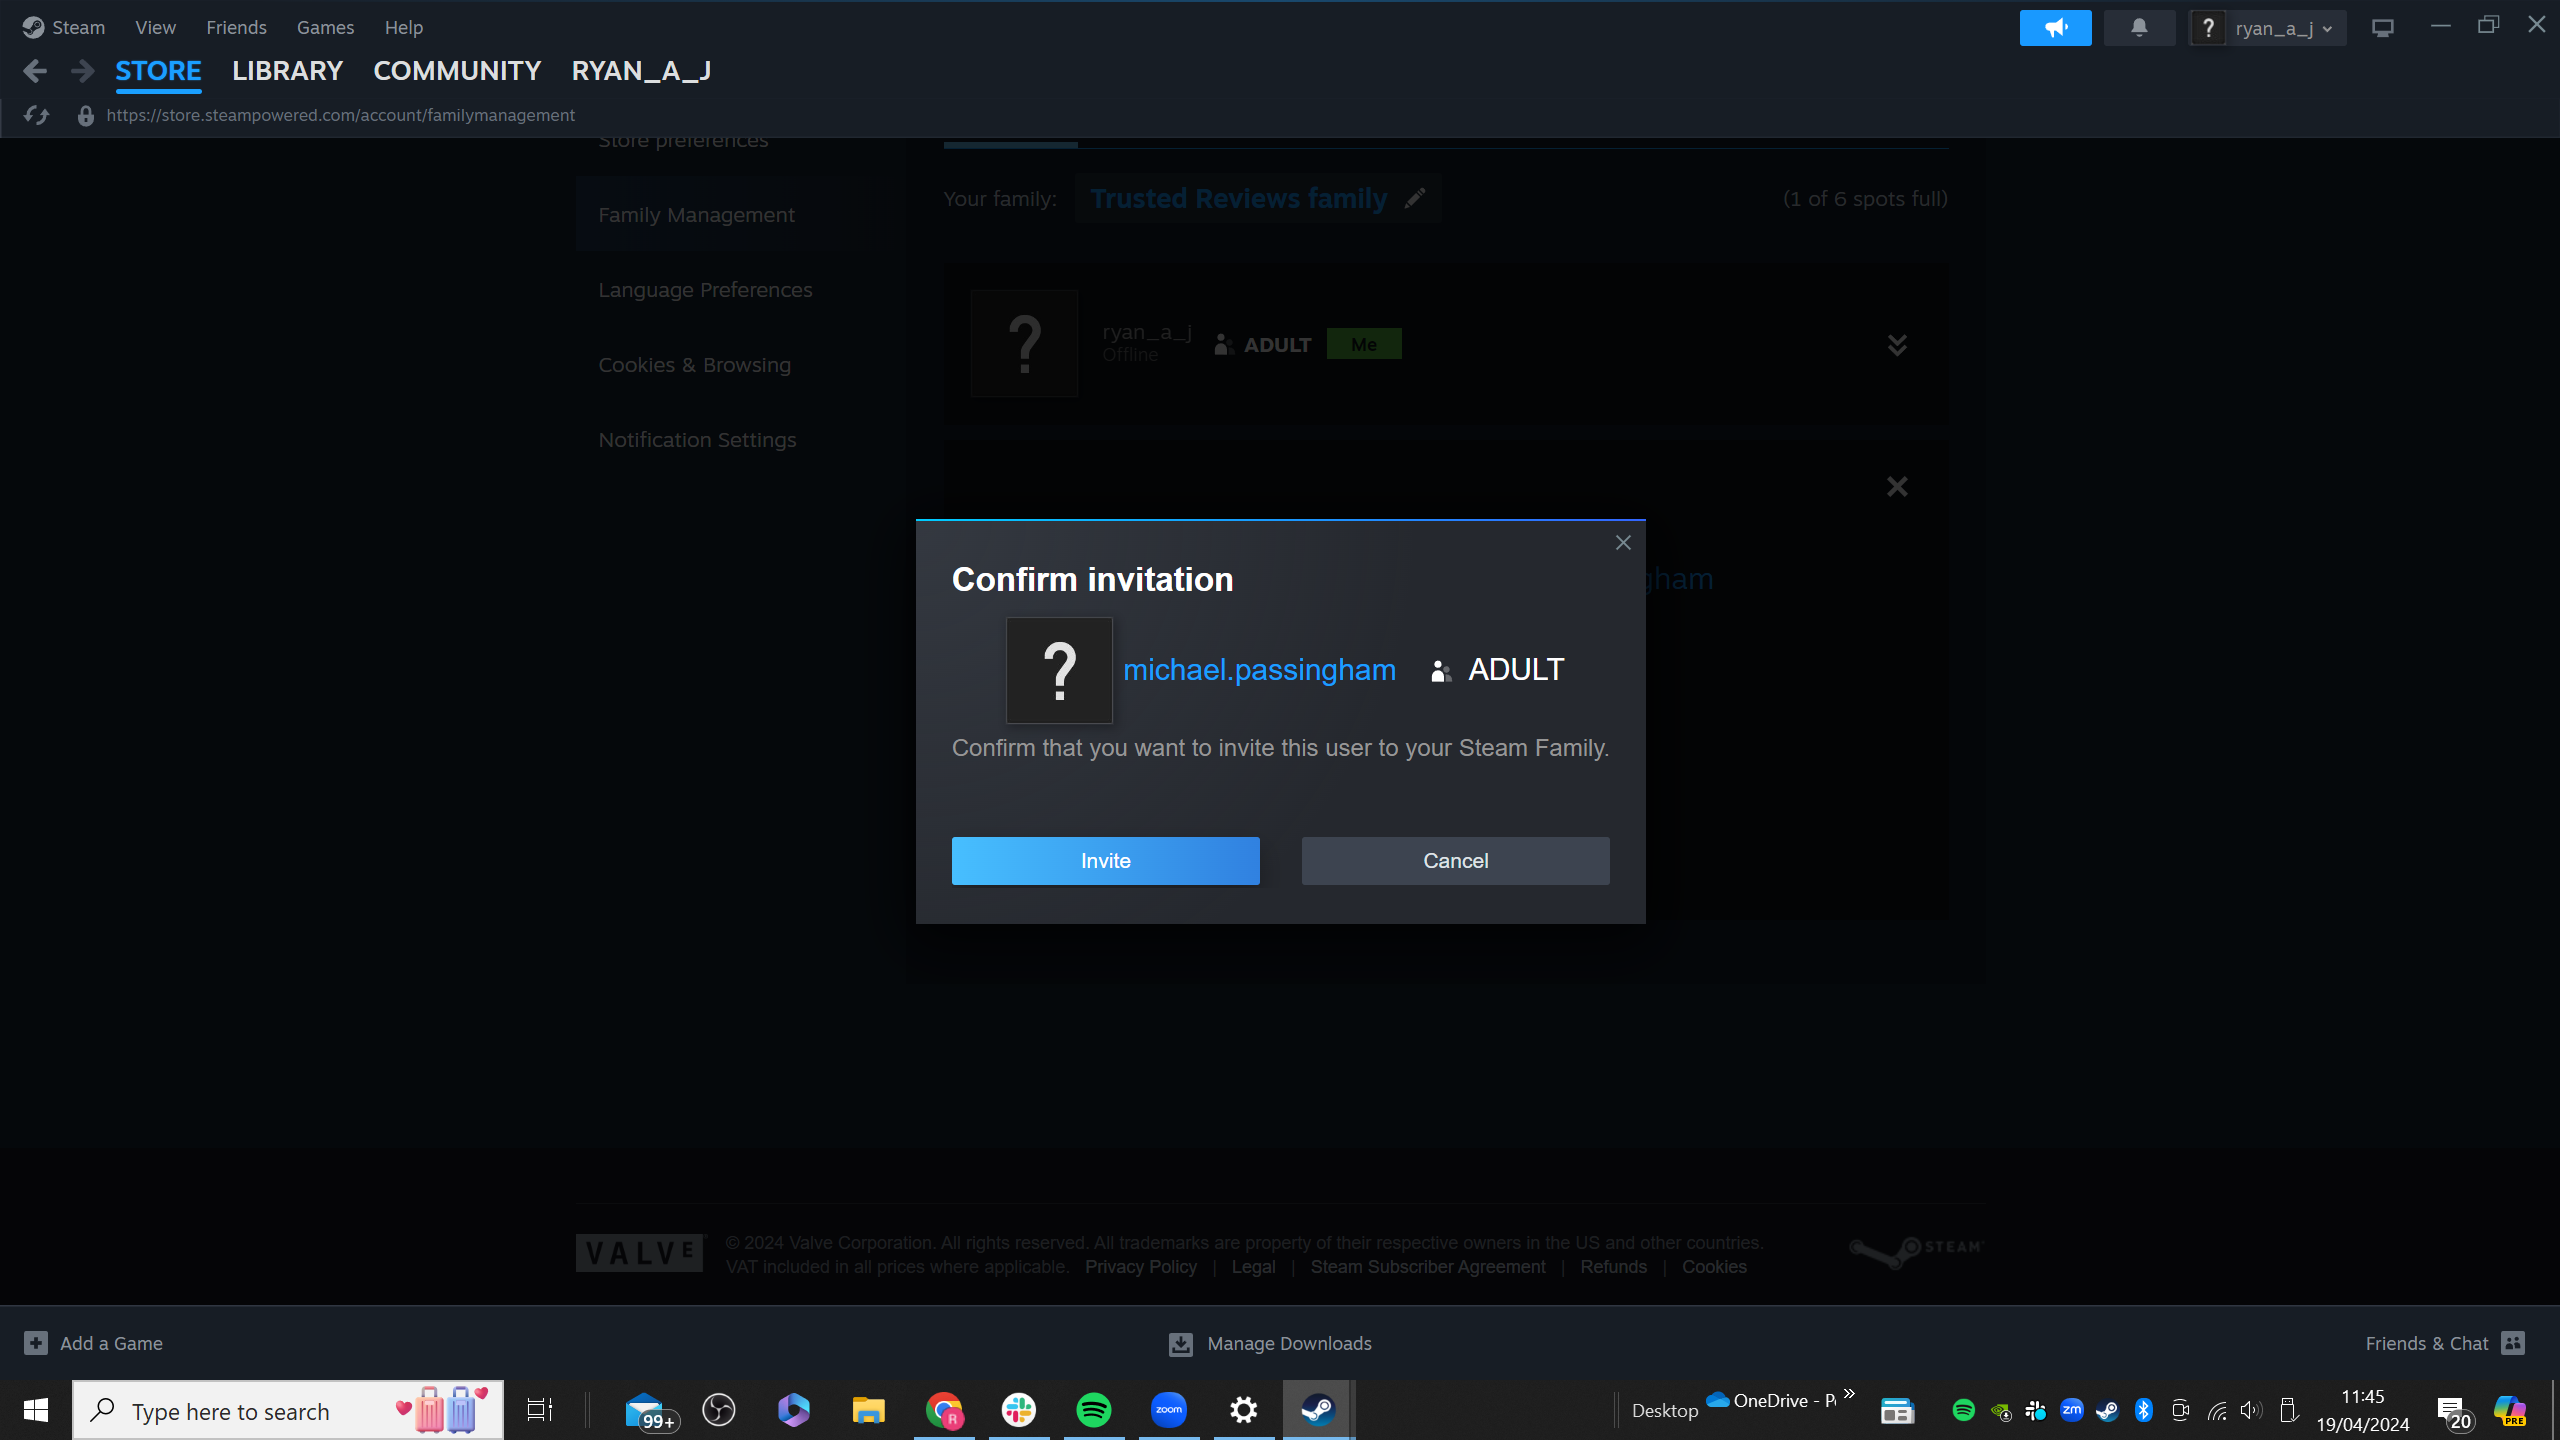Click the lock icon beside the URL
Image resolution: width=2560 pixels, height=1440 pixels.
point(86,116)
